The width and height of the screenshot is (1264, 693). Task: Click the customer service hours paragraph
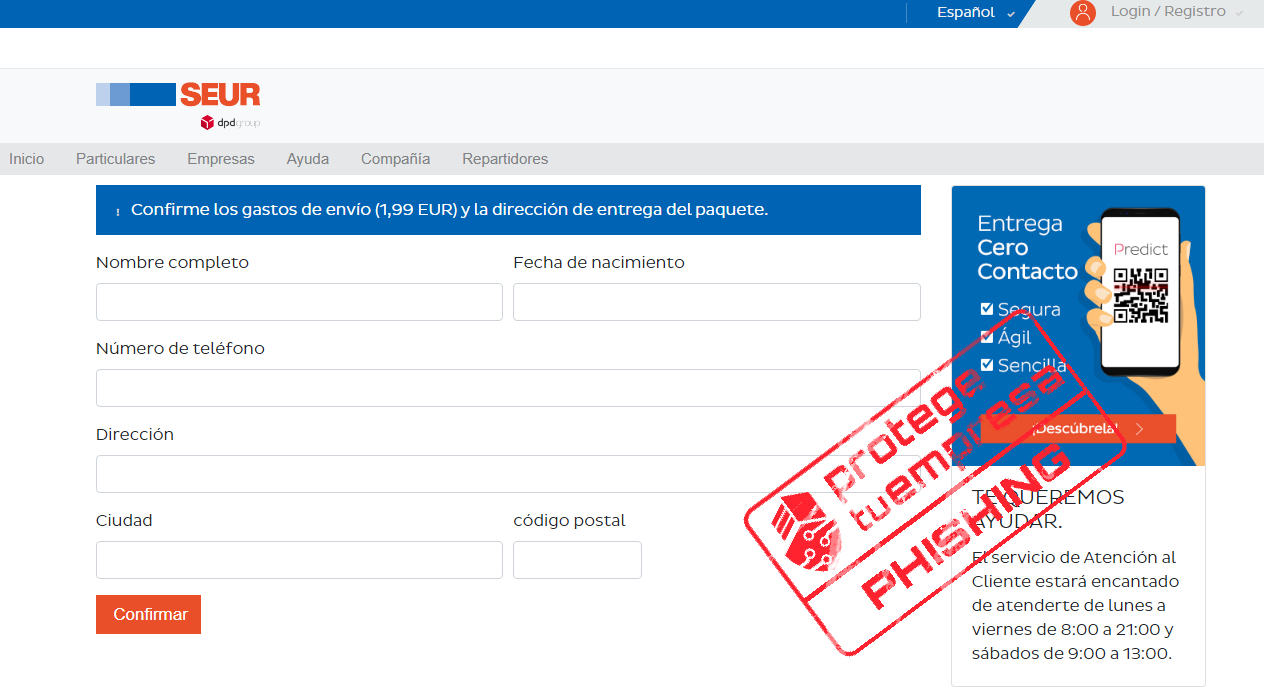pos(1075,605)
